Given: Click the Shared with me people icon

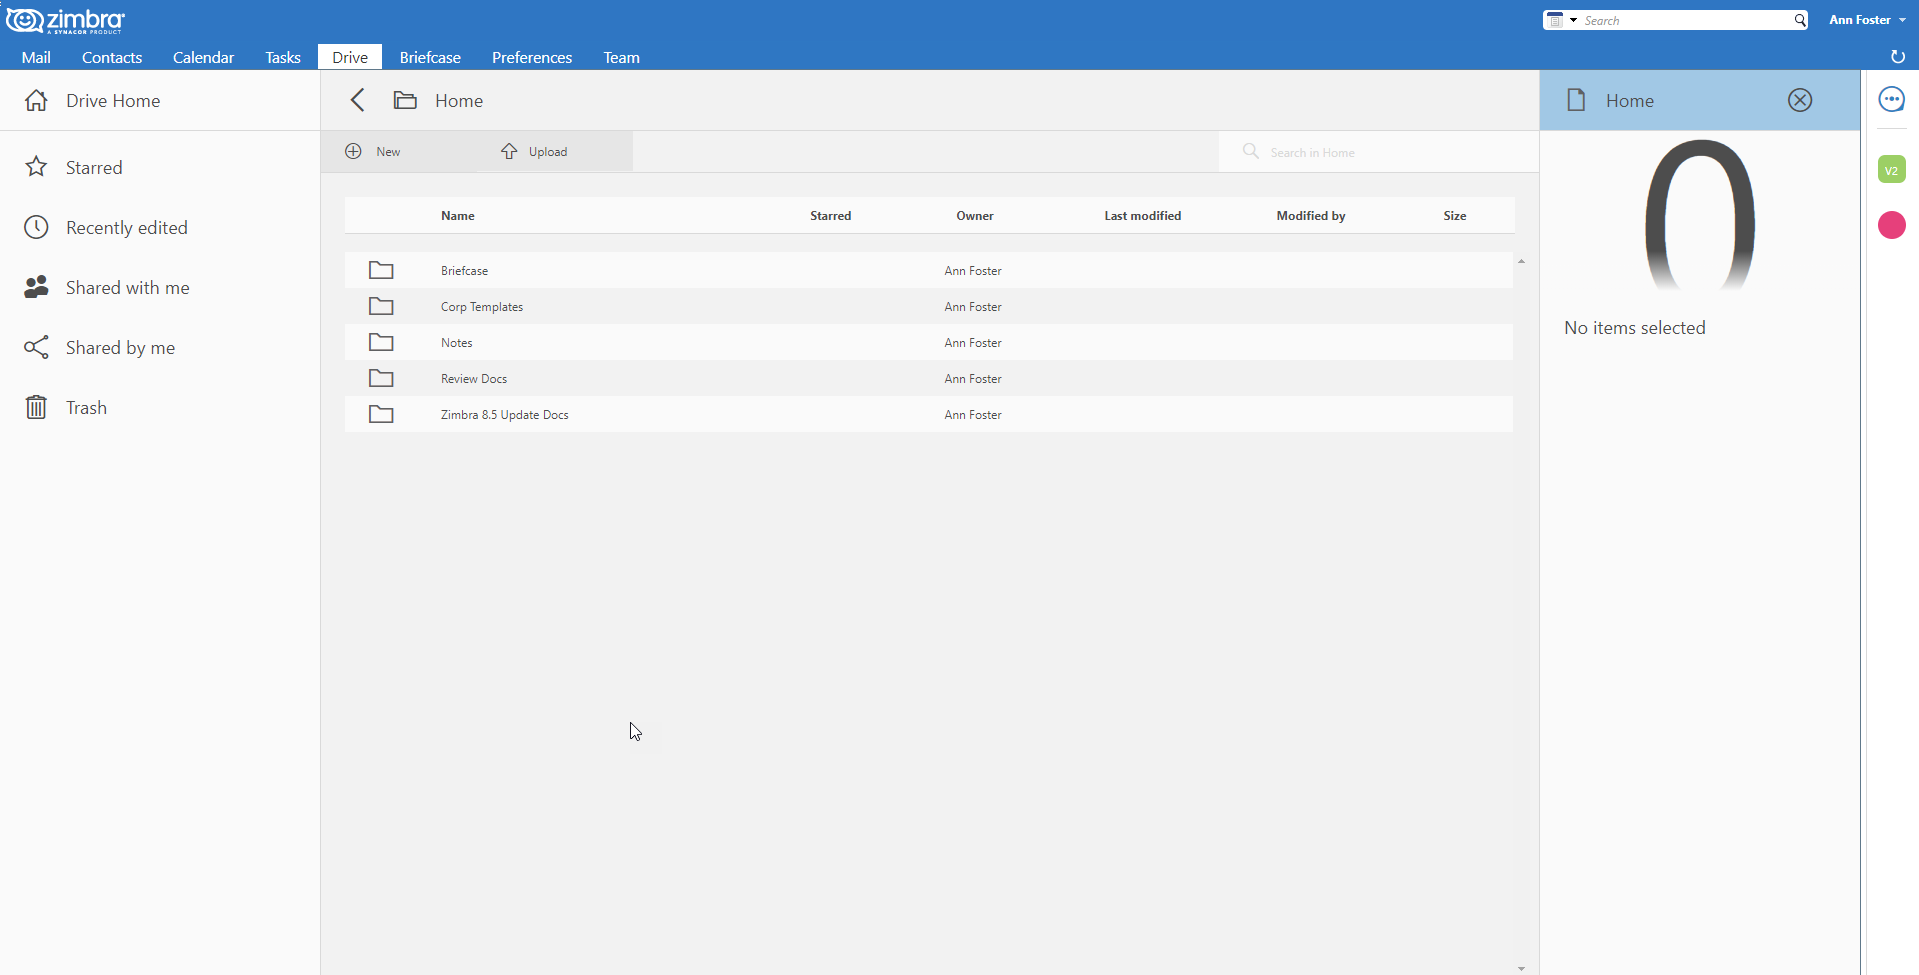Looking at the screenshot, I should [x=36, y=287].
